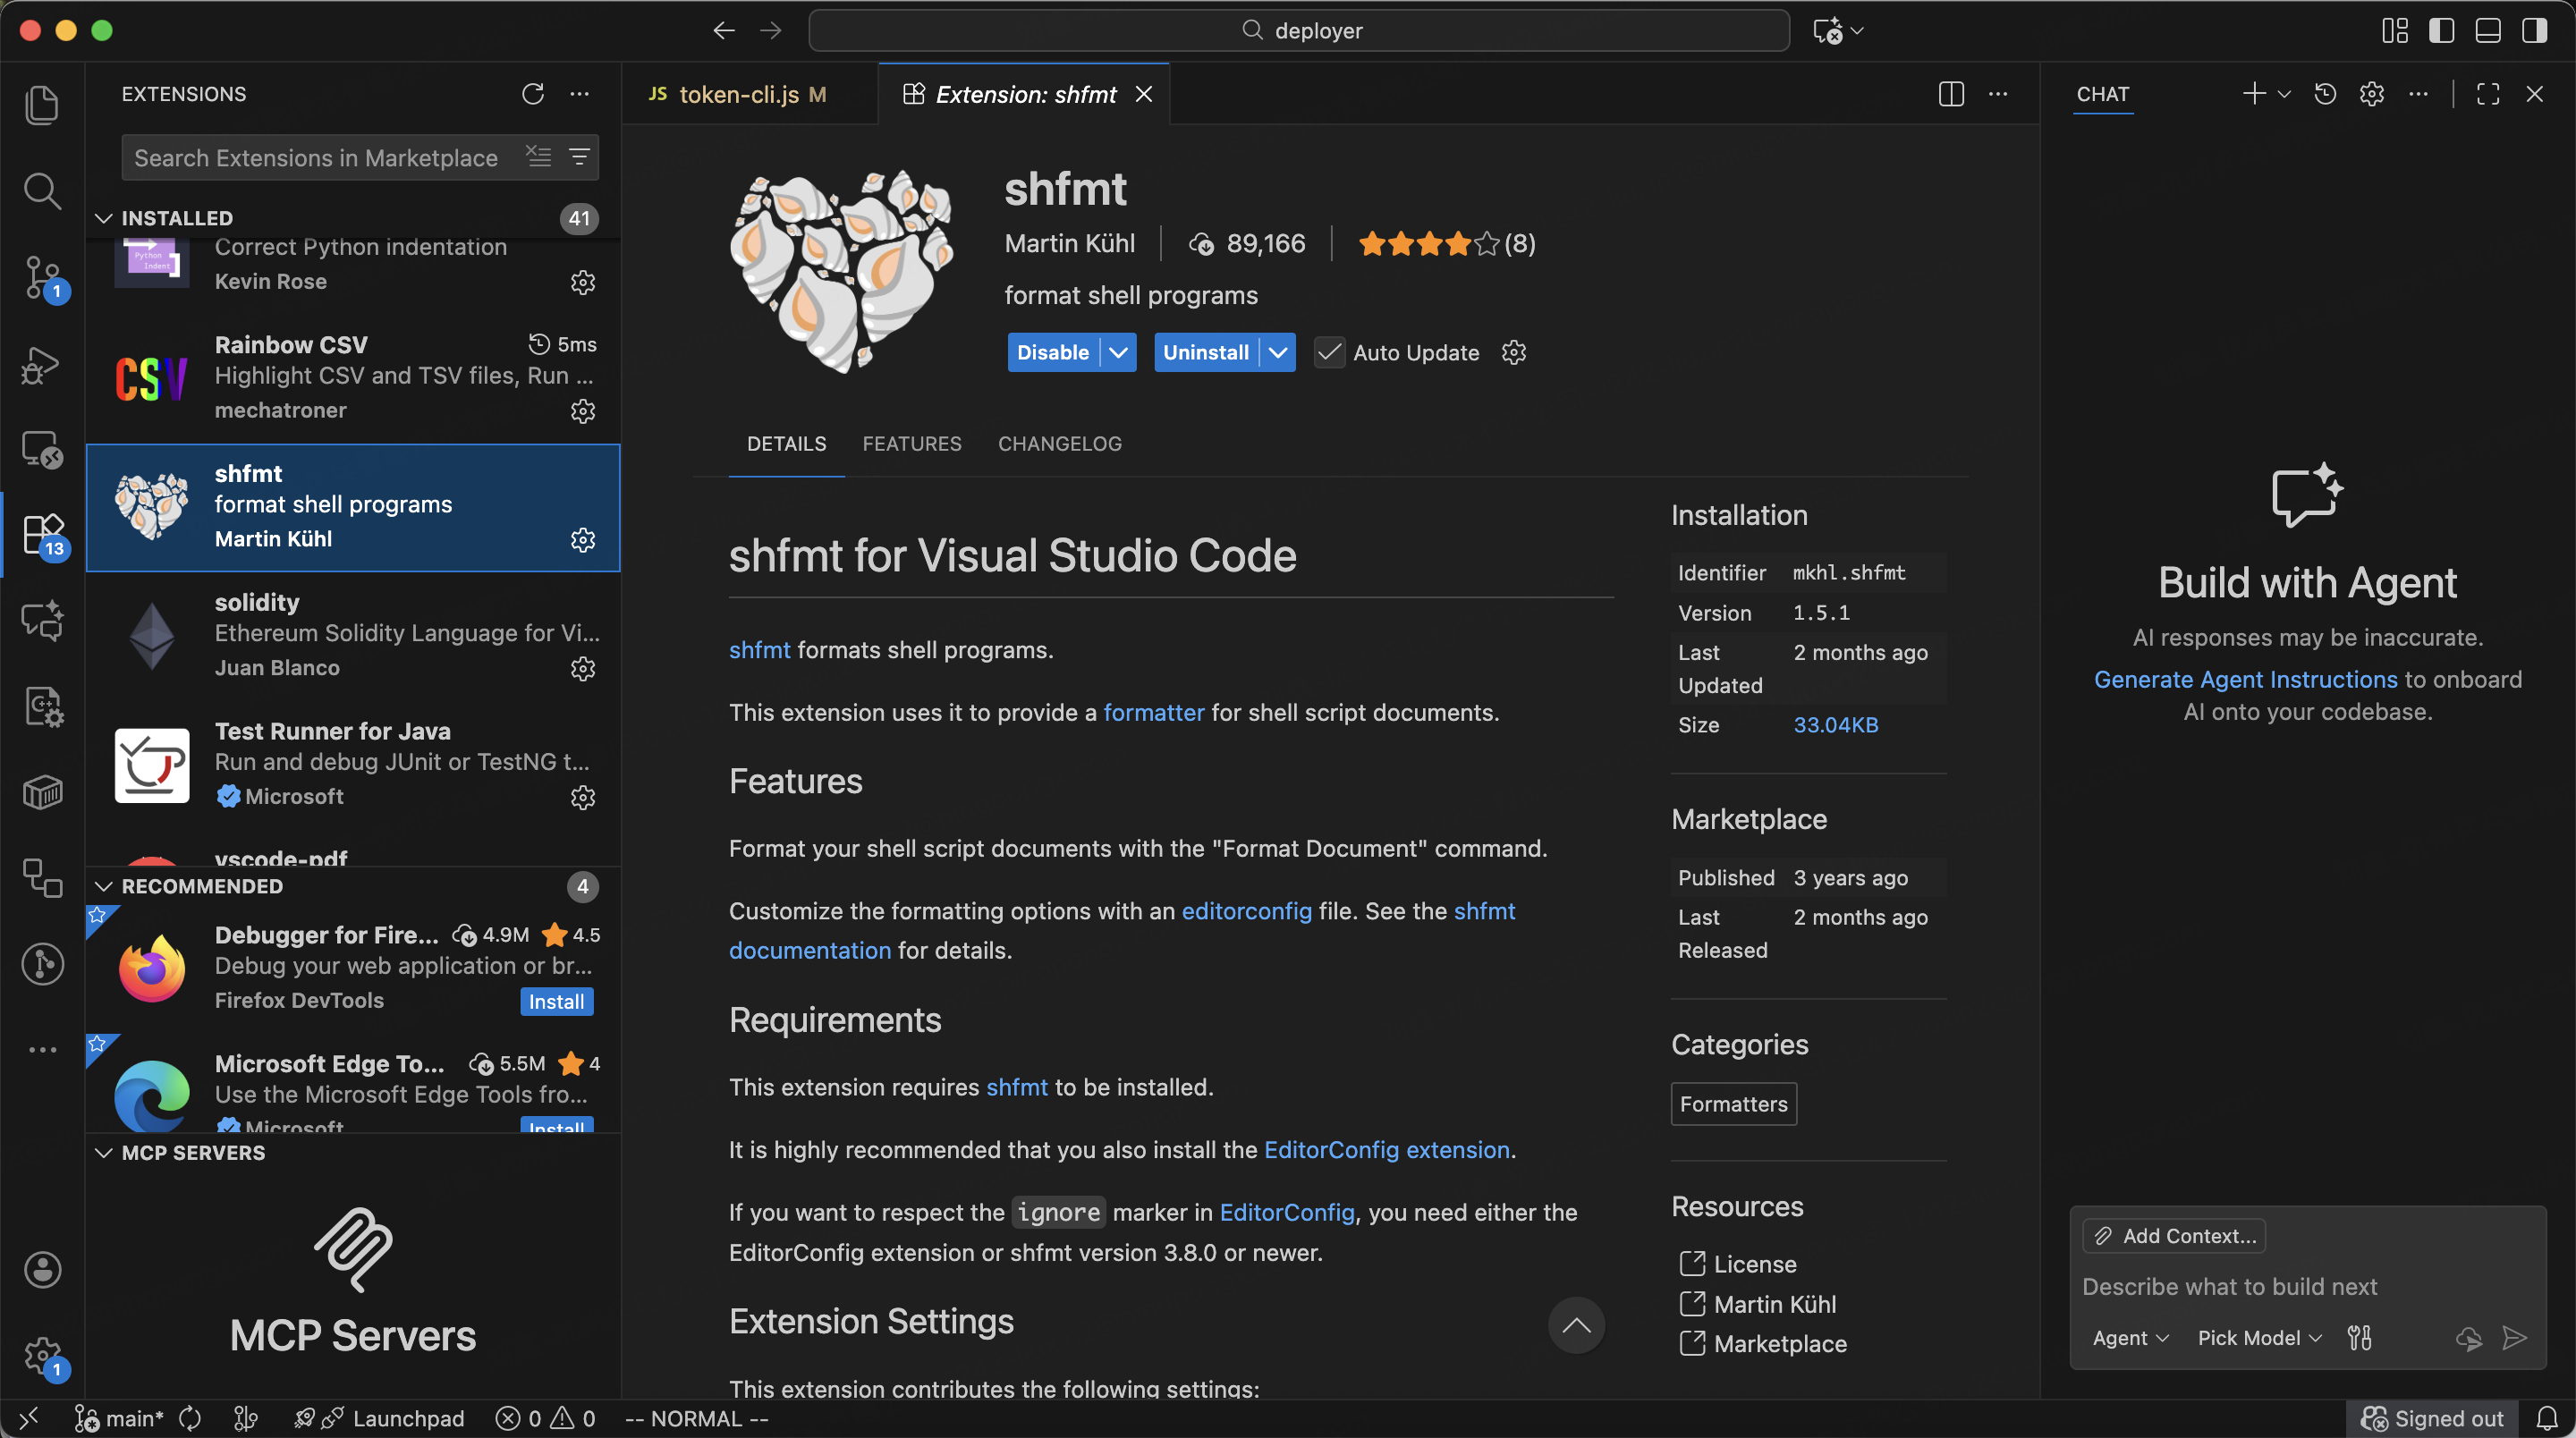
Task: Switch to the CHANGELOG tab
Action: tap(1059, 443)
